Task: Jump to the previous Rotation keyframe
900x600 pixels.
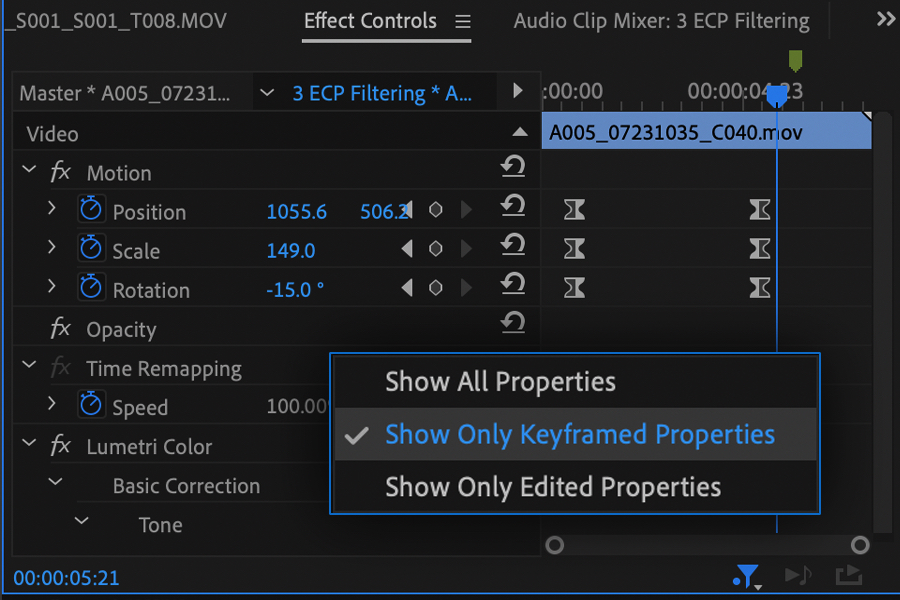Action: point(407,289)
